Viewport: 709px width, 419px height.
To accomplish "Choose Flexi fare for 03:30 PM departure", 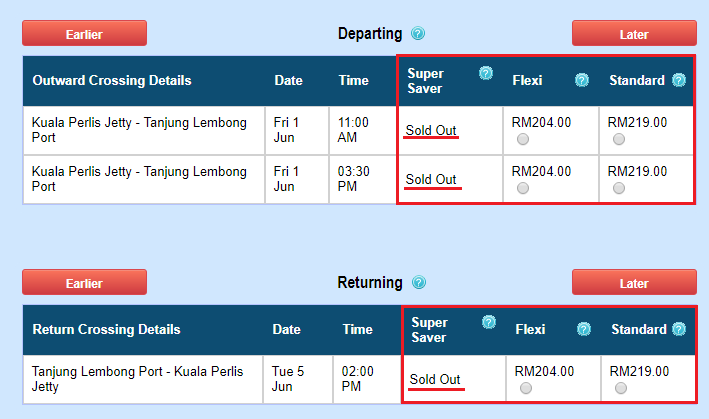I will 523,188.
